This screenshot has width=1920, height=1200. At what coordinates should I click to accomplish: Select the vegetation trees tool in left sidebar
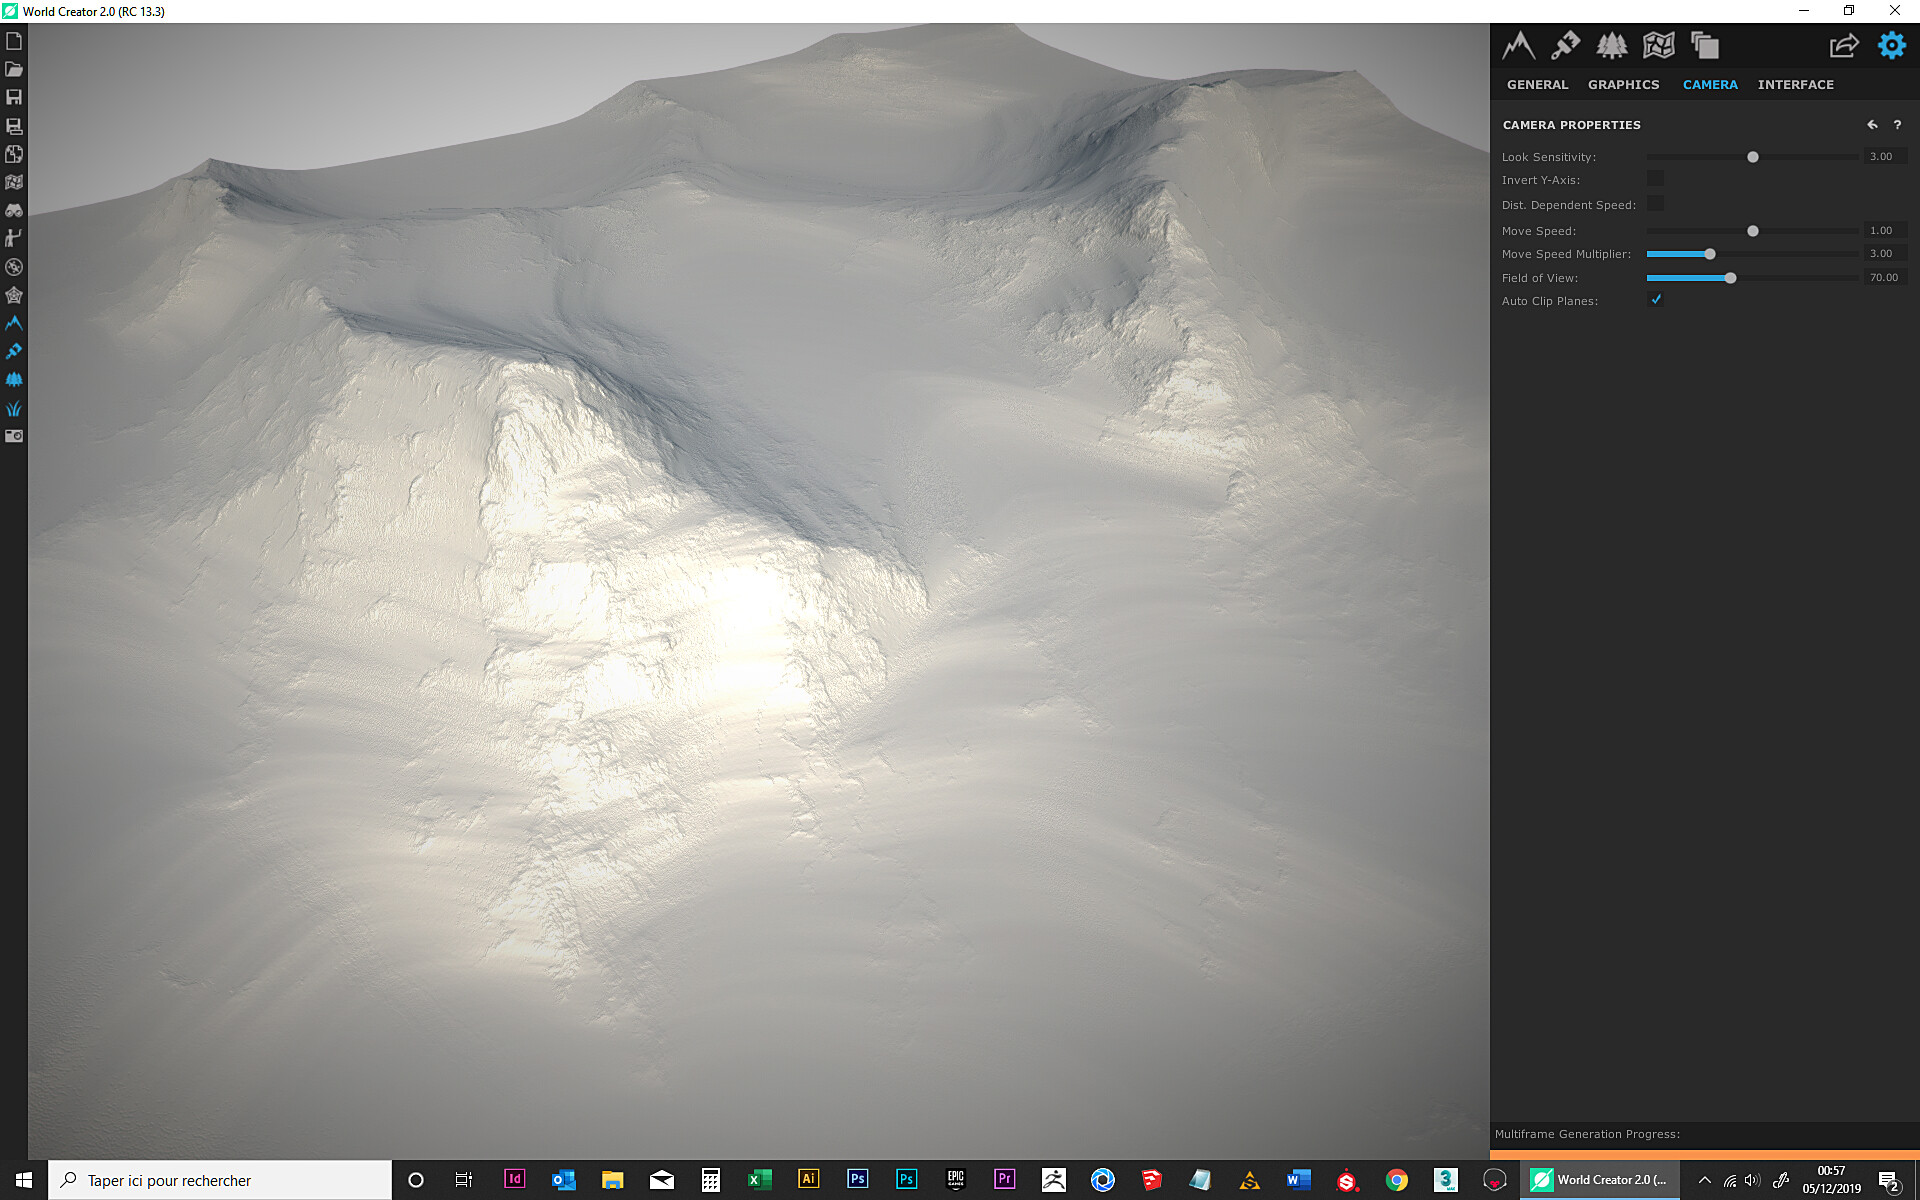[13, 379]
